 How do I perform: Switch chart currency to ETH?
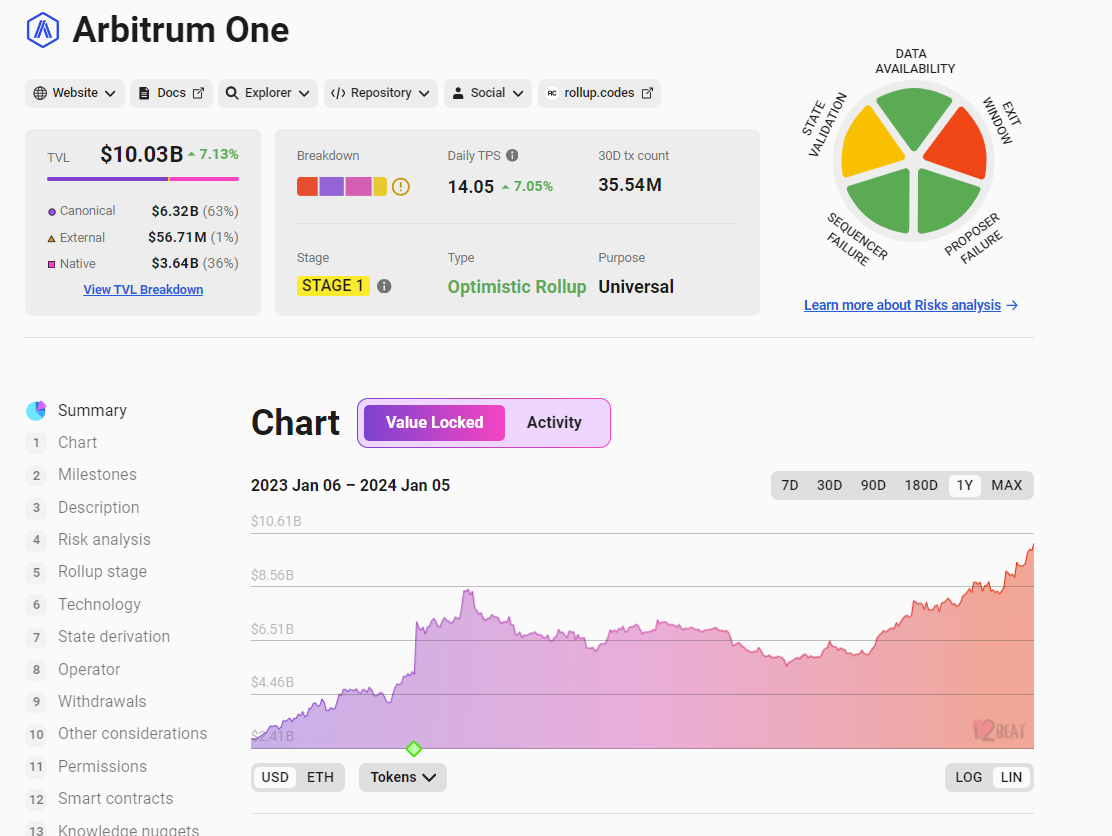click(320, 777)
